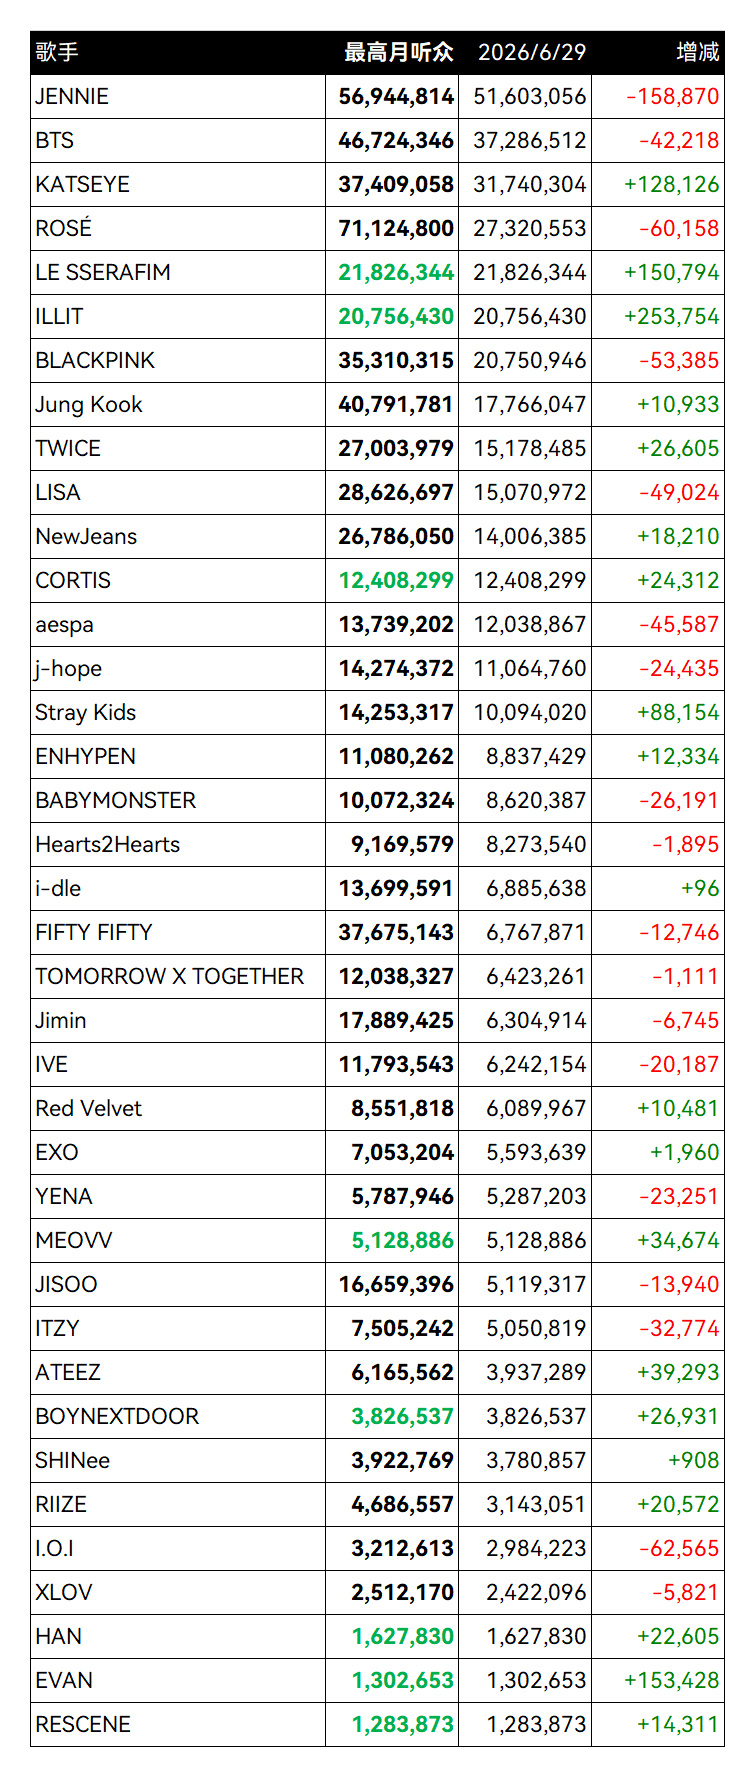This screenshot has height=1777, width=755.
Task: Click KATSEYE's +128,126 change value
Action: pos(671,184)
